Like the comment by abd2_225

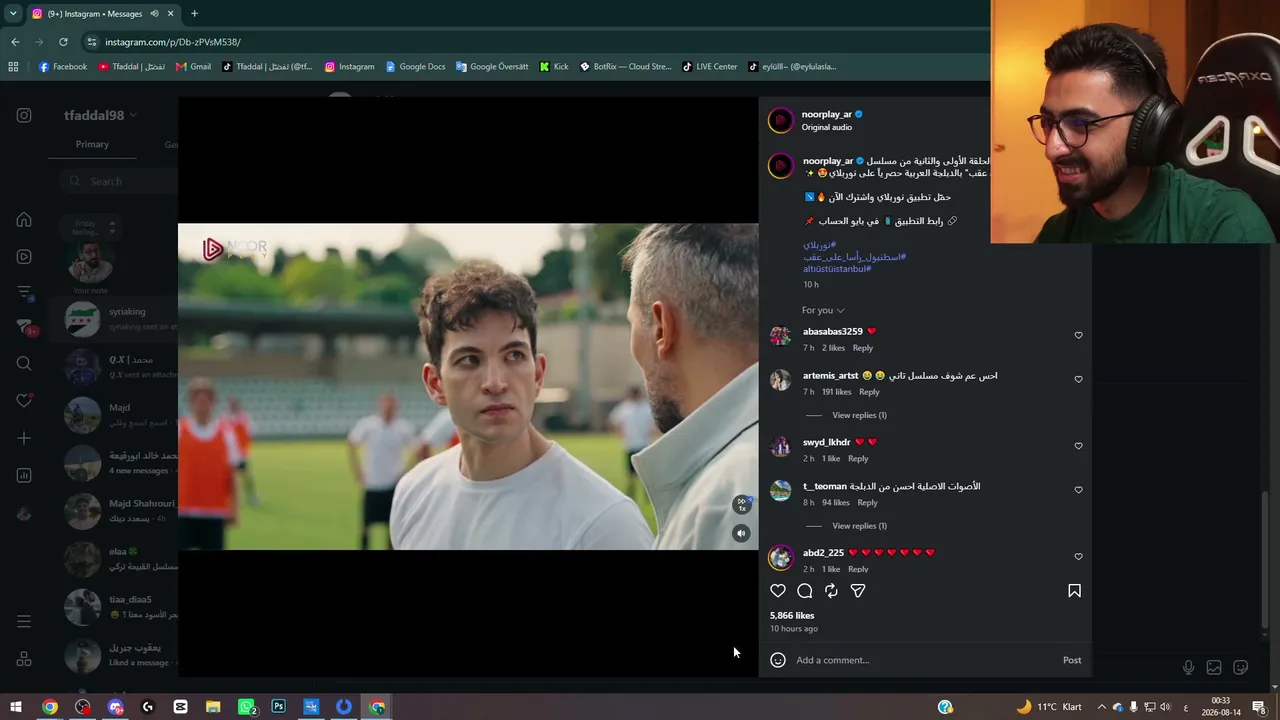[x=1078, y=556]
